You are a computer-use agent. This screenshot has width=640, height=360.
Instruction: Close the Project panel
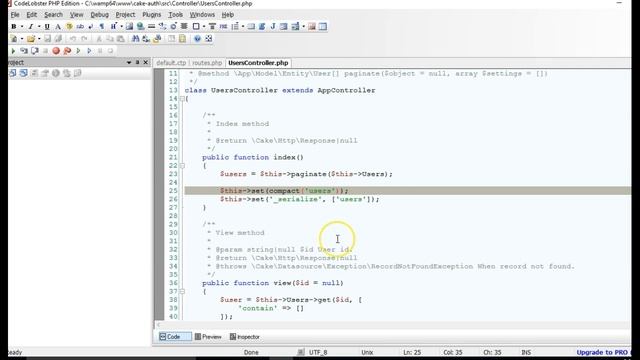tap(146, 62)
